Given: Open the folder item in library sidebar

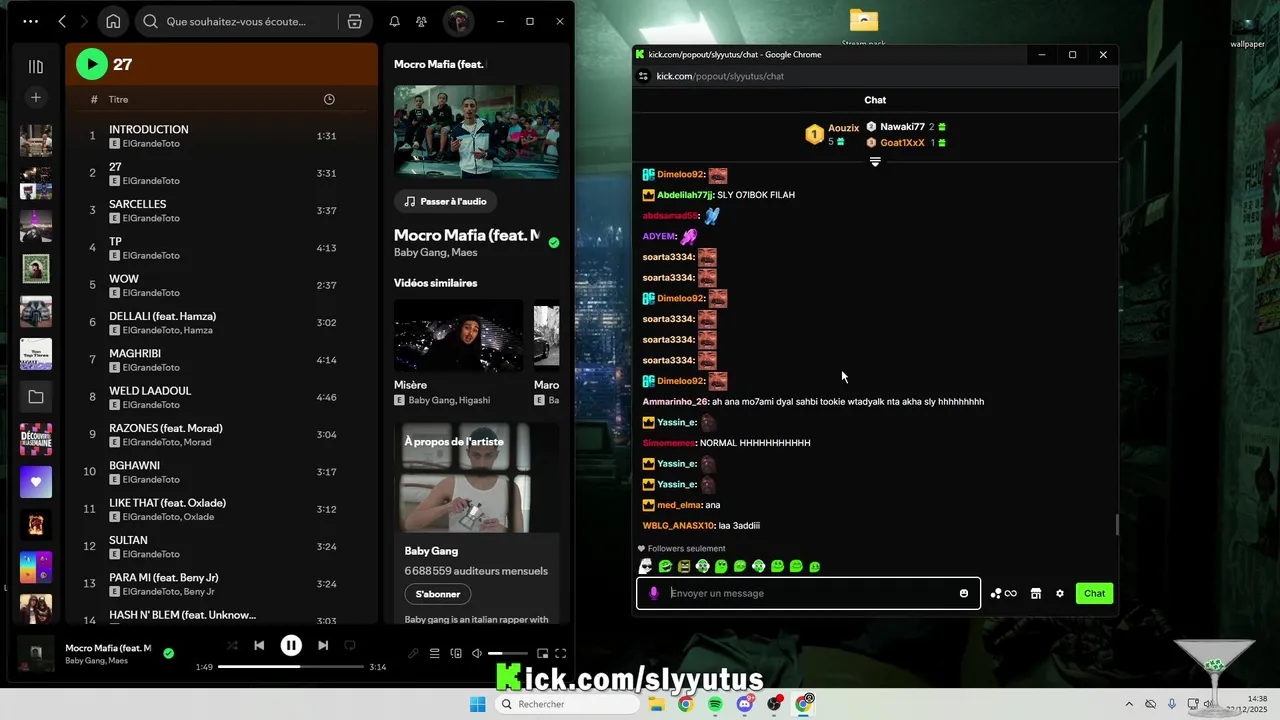Looking at the screenshot, I should [x=36, y=397].
